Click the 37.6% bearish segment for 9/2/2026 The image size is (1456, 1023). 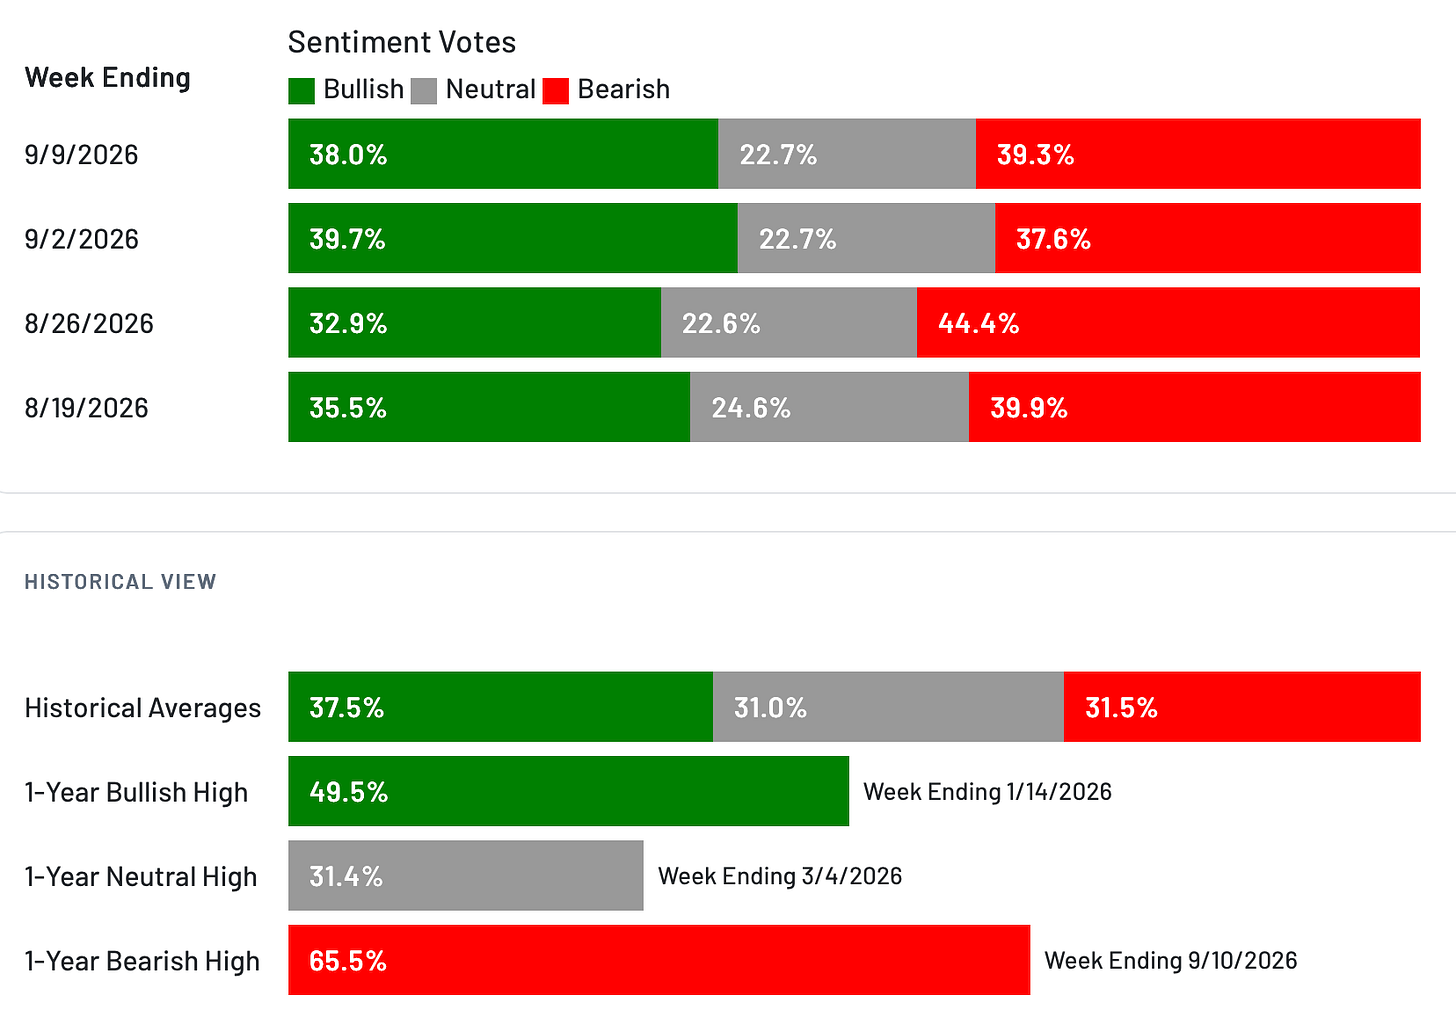point(1208,238)
